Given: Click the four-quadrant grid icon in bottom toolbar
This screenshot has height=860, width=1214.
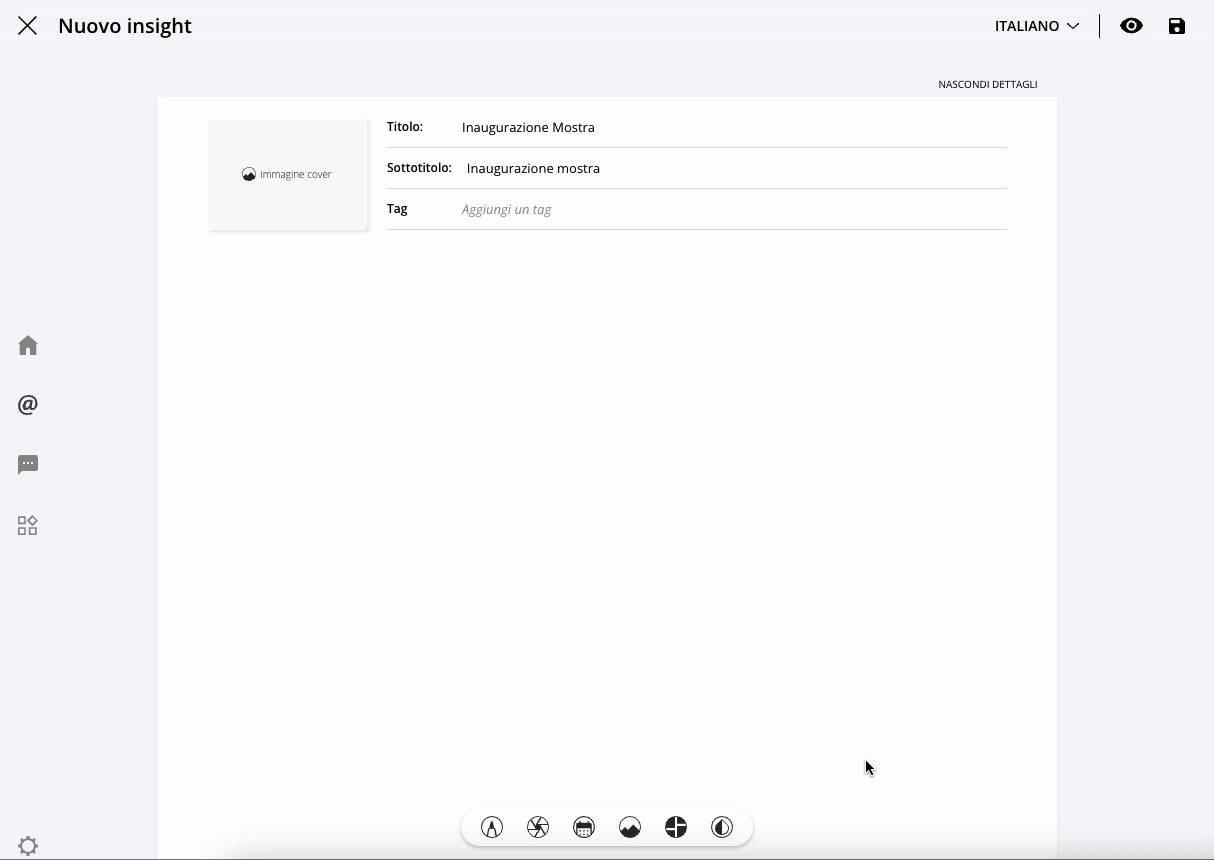Looking at the screenshot, I should [676, 827].
